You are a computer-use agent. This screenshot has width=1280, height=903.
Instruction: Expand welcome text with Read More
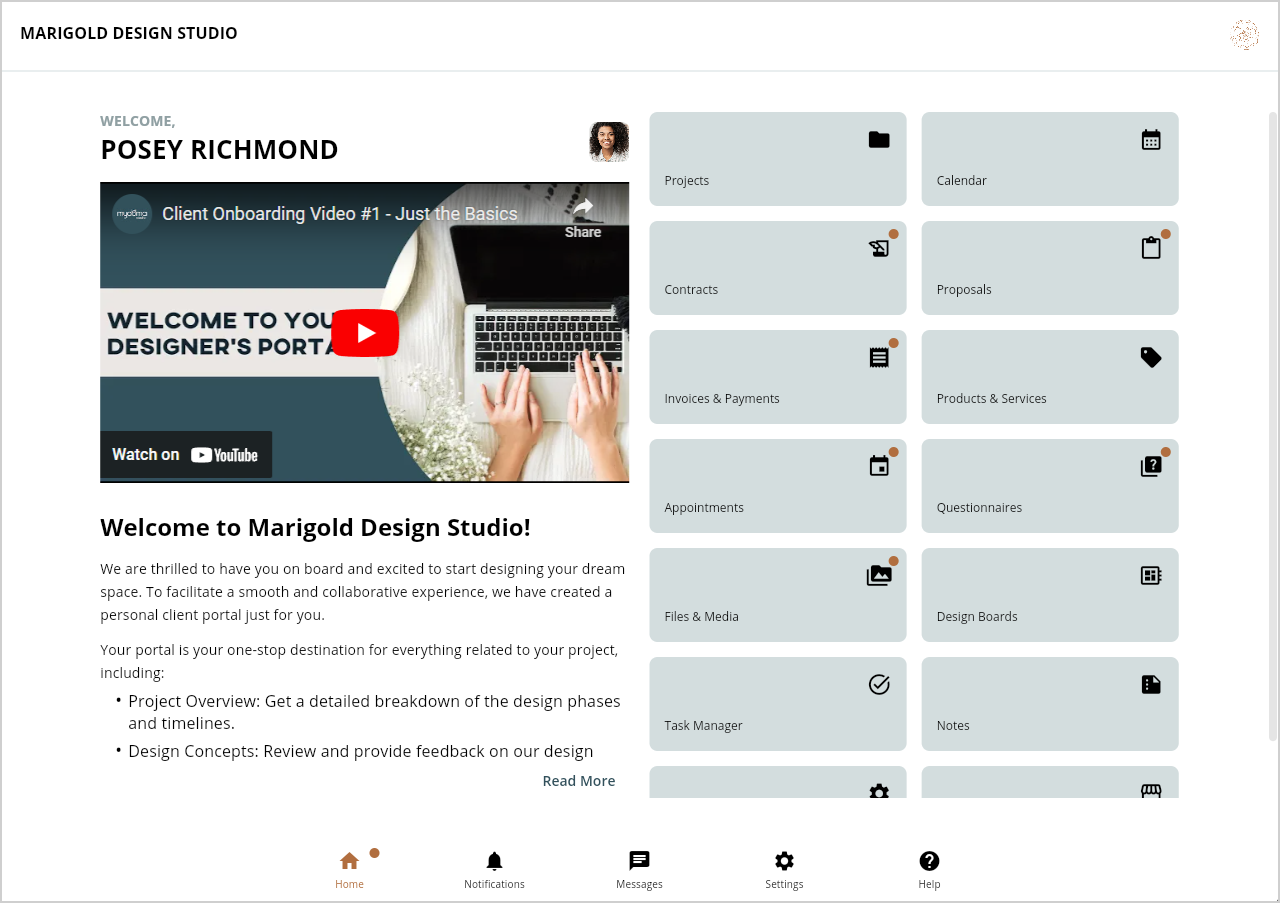point(578,781)
